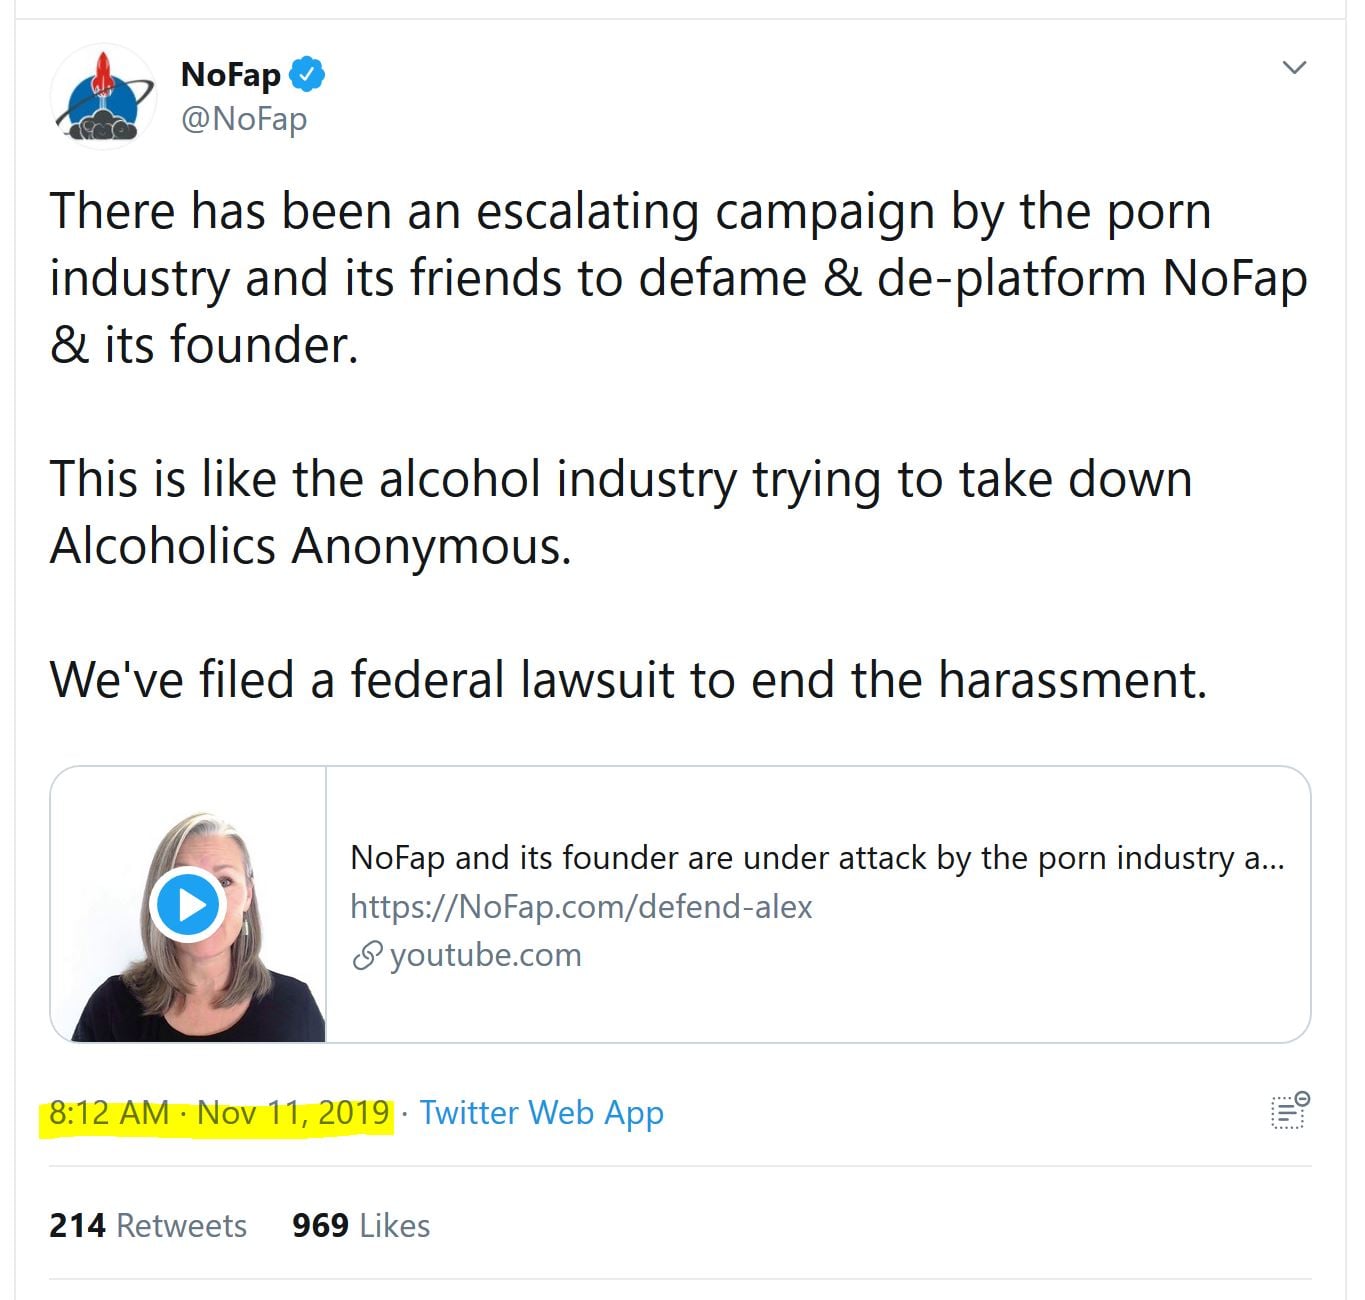Image resolution: width=1365 pixels, height=1300 pixels.
Task: Open the tweet activity list icon
Action: coord(1290,1111)
